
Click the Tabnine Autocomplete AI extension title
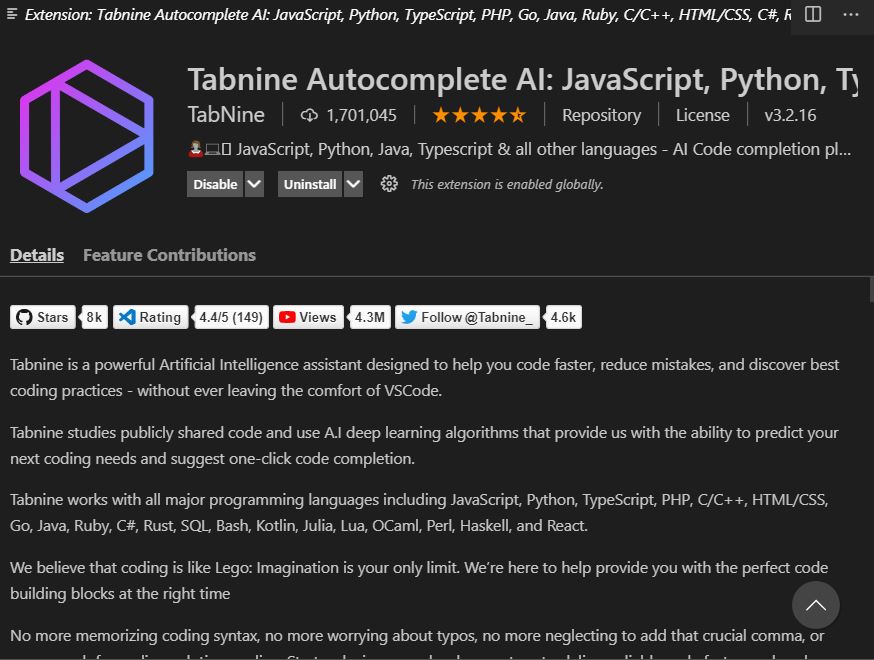coord(522,79)
